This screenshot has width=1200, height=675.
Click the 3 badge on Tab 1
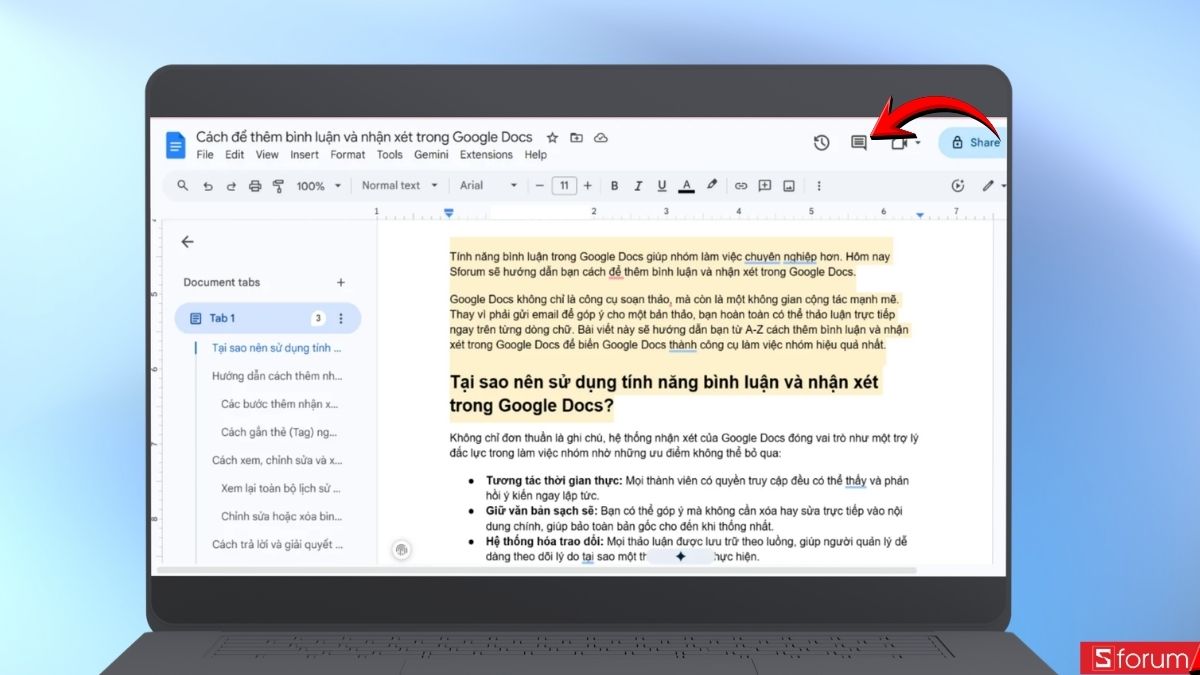point(318,318)
